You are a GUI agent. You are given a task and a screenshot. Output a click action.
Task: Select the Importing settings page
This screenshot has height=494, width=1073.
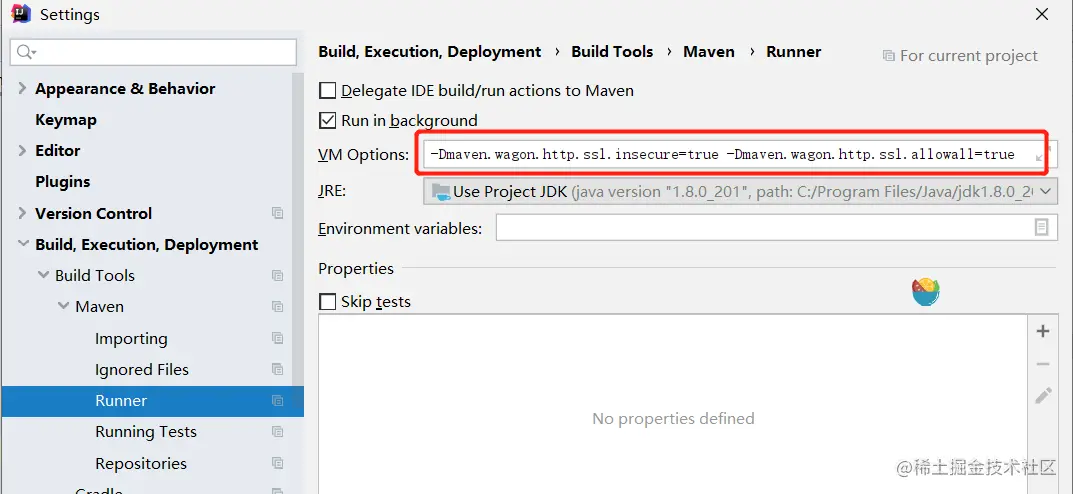coord(131,339)
